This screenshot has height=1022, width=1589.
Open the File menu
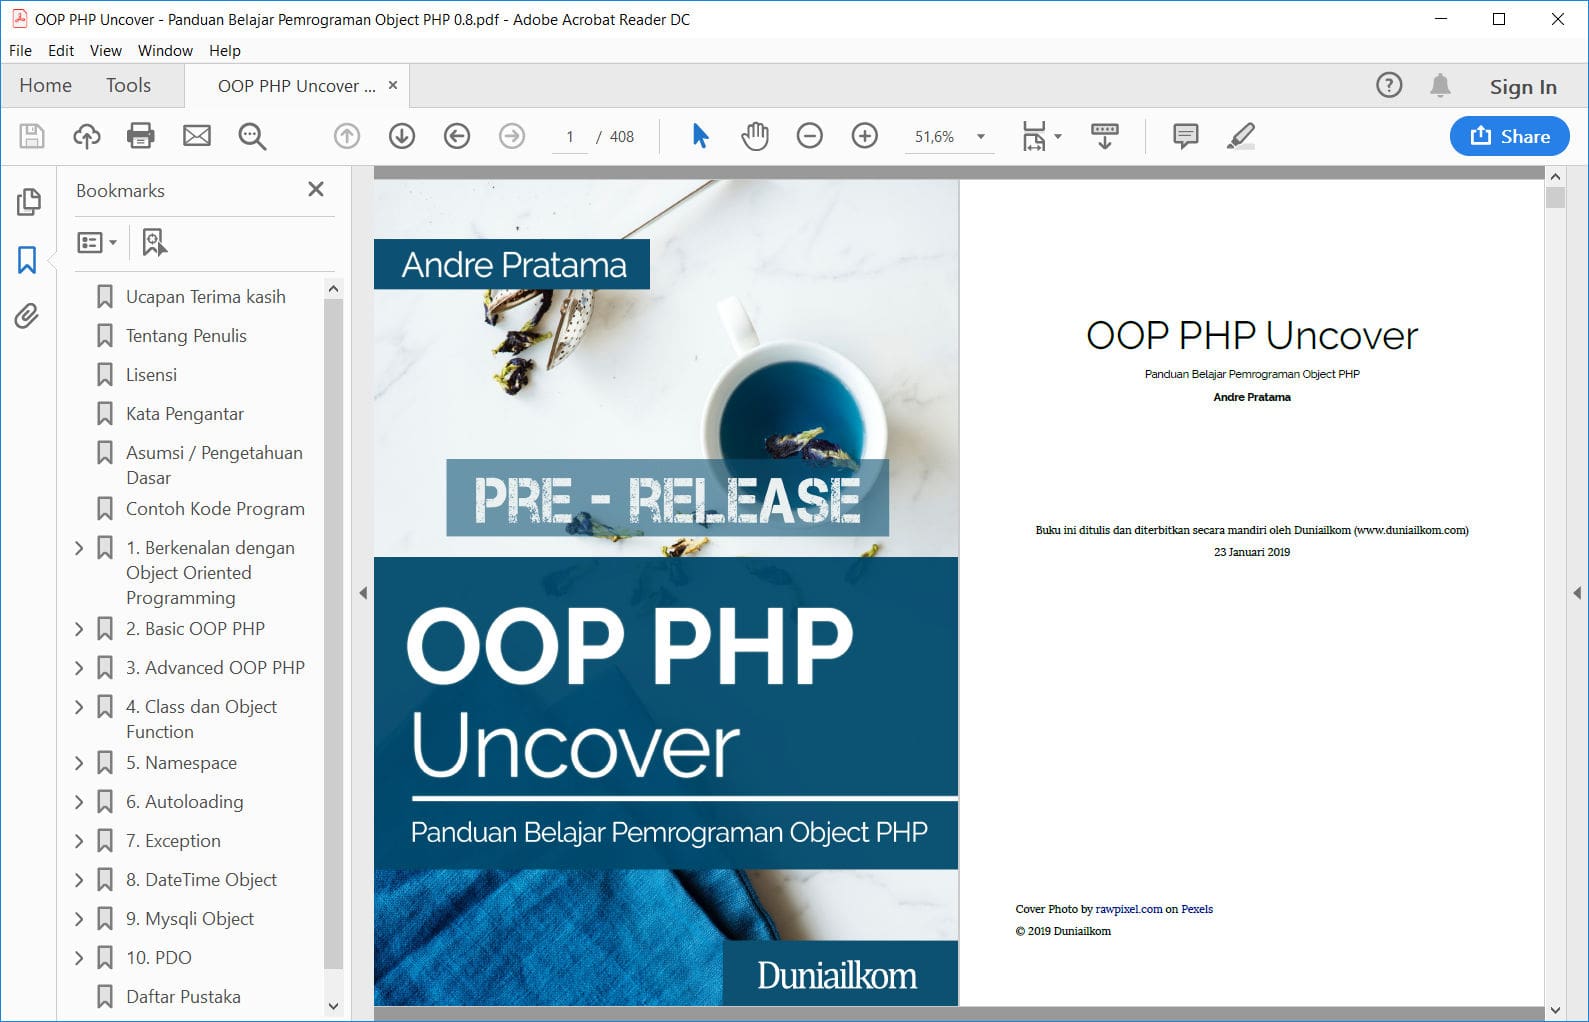click(20, 50)
